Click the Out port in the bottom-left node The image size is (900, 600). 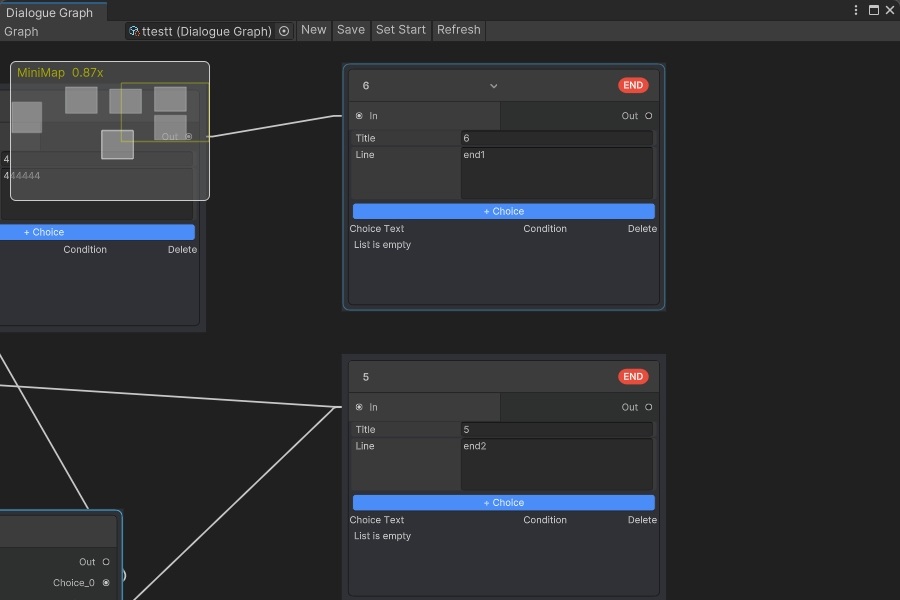point(106,562)
